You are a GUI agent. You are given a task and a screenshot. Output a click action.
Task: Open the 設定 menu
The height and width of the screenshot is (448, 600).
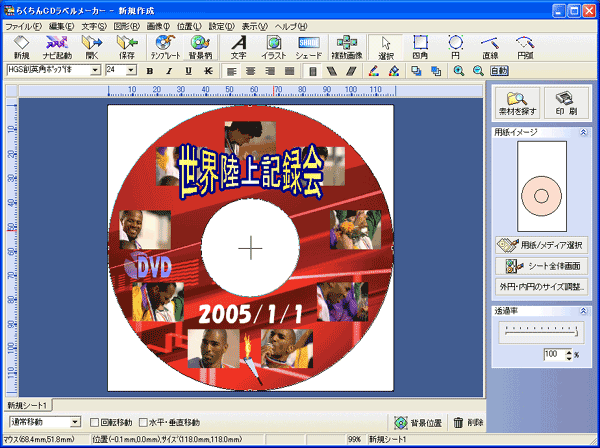click(221, 26)
